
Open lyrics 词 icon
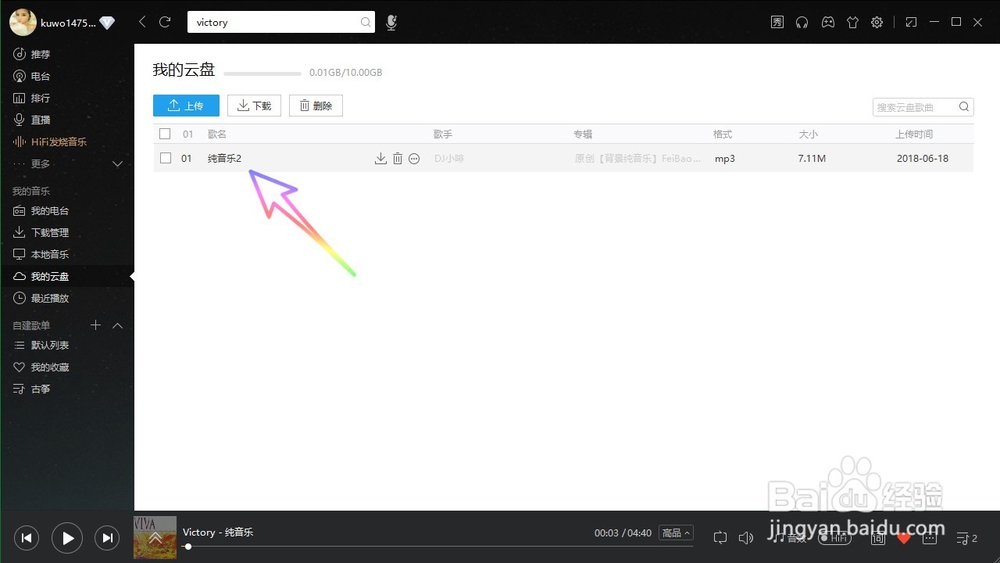878,537
